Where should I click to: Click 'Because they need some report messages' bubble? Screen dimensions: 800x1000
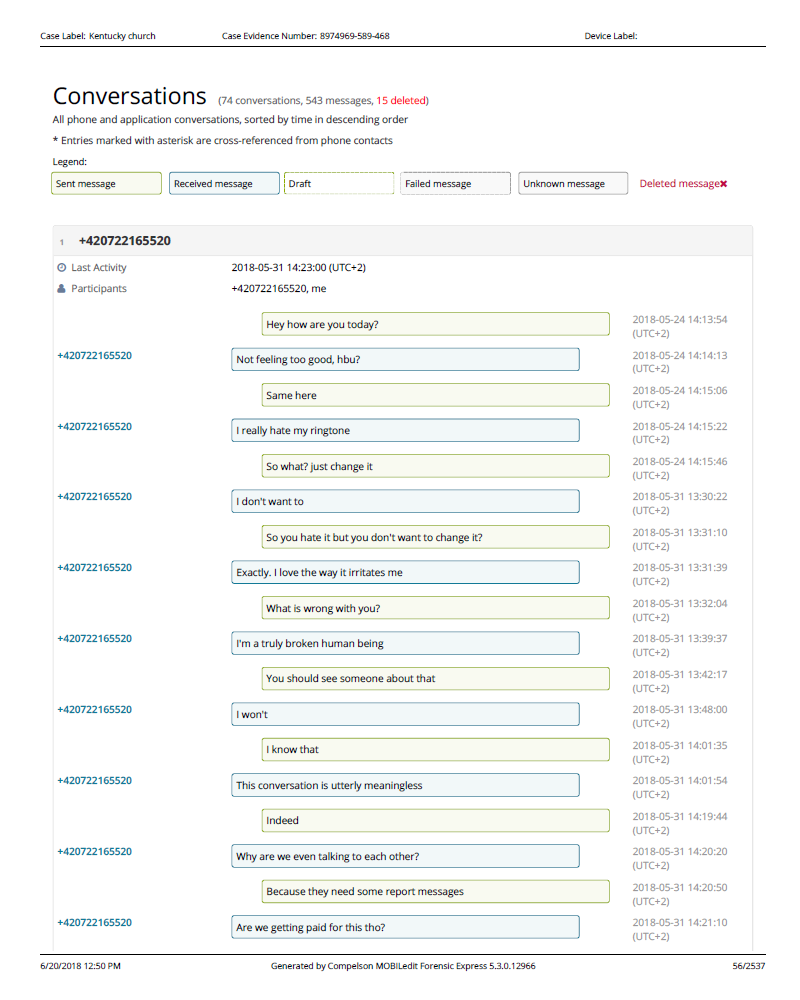tap(435, 891)
